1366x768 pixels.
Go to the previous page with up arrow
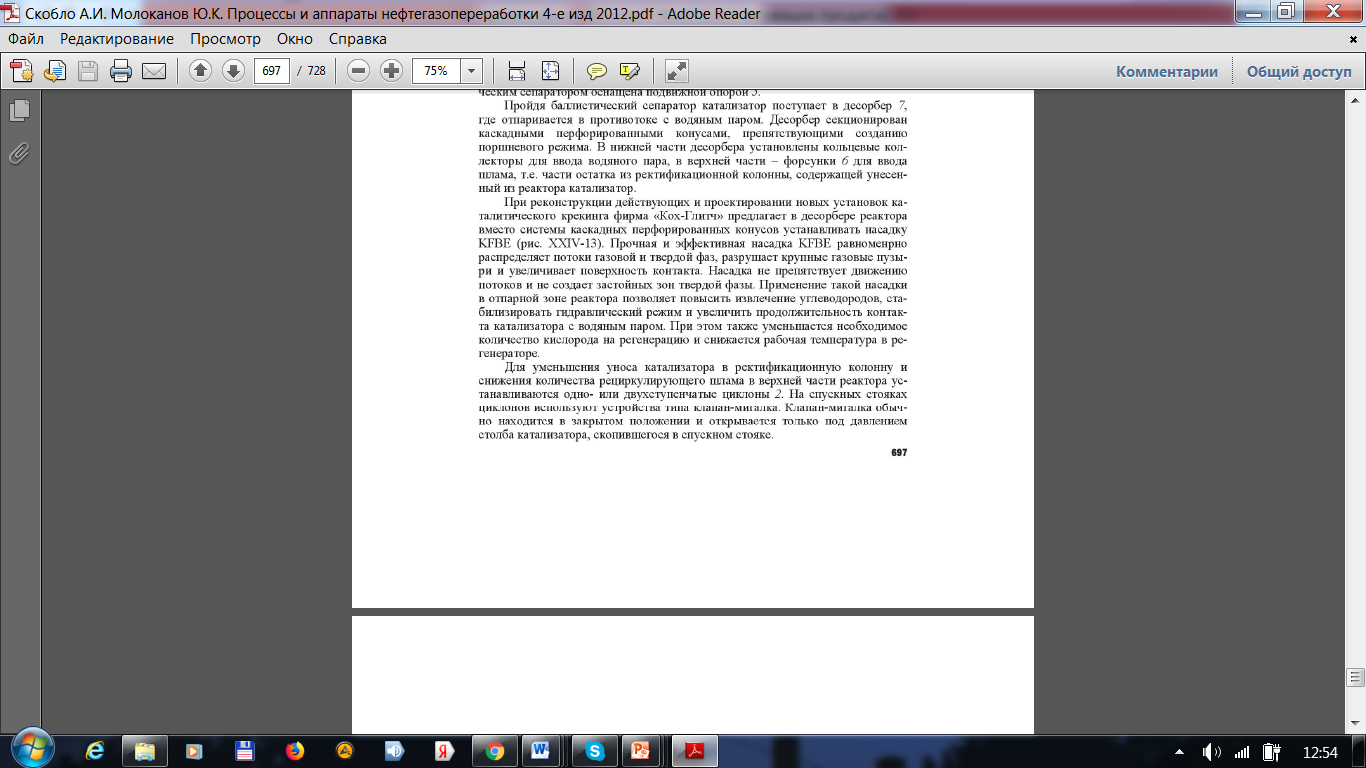[201, 71]
